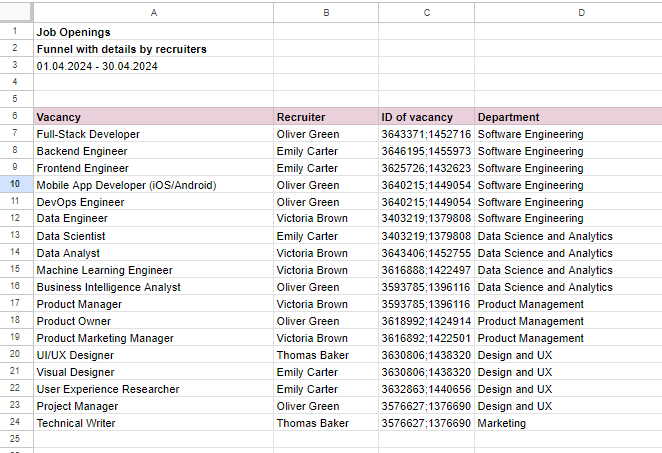Click ID '3632863;1440656' cell
Image resolution: width=662 pixels, height=453 pixels.
click(426, 388)
